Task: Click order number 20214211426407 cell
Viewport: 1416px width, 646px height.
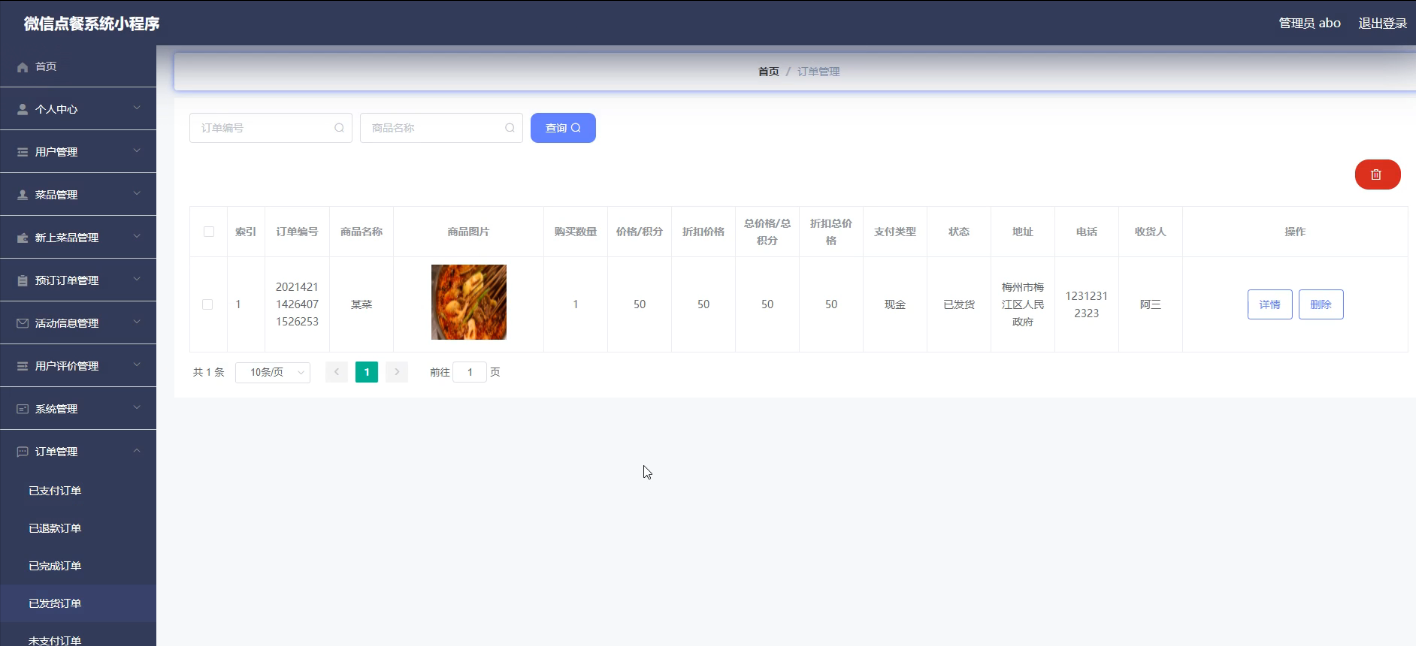Action: [297, 304]
